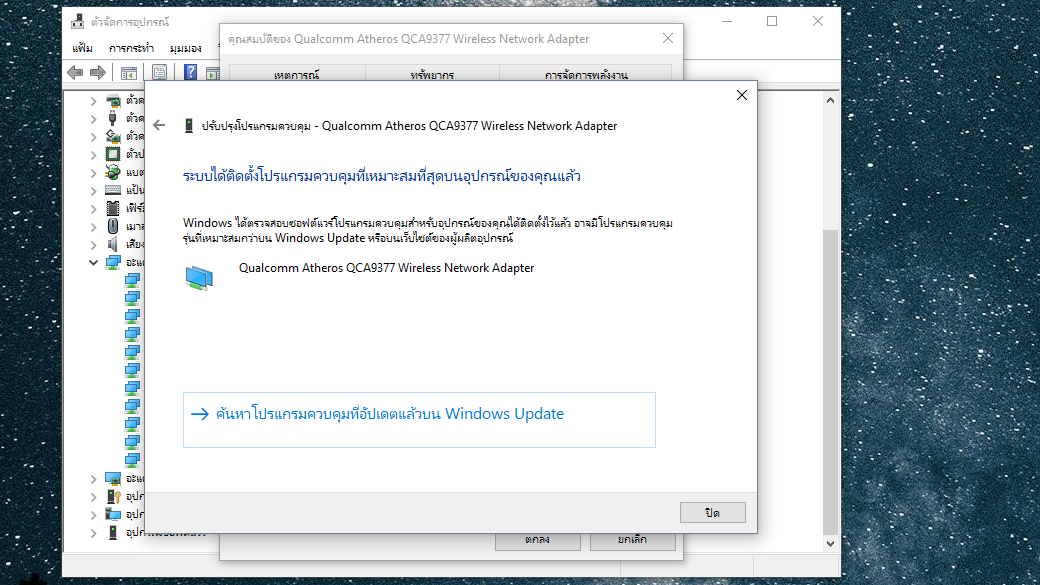The width and height of the screenshot is (1040, 585).
Task: Click the ปิด button in driver wizard
Action: 712,512
